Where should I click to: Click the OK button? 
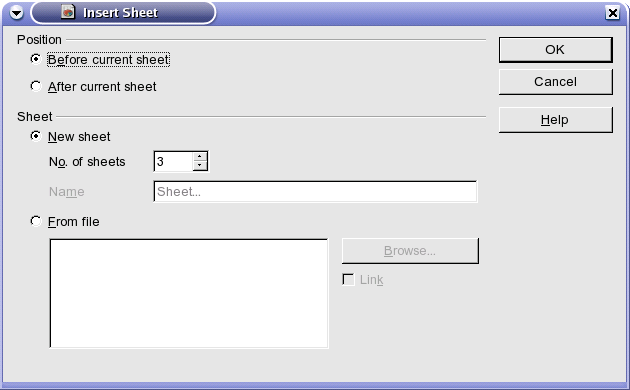(556, 50)
